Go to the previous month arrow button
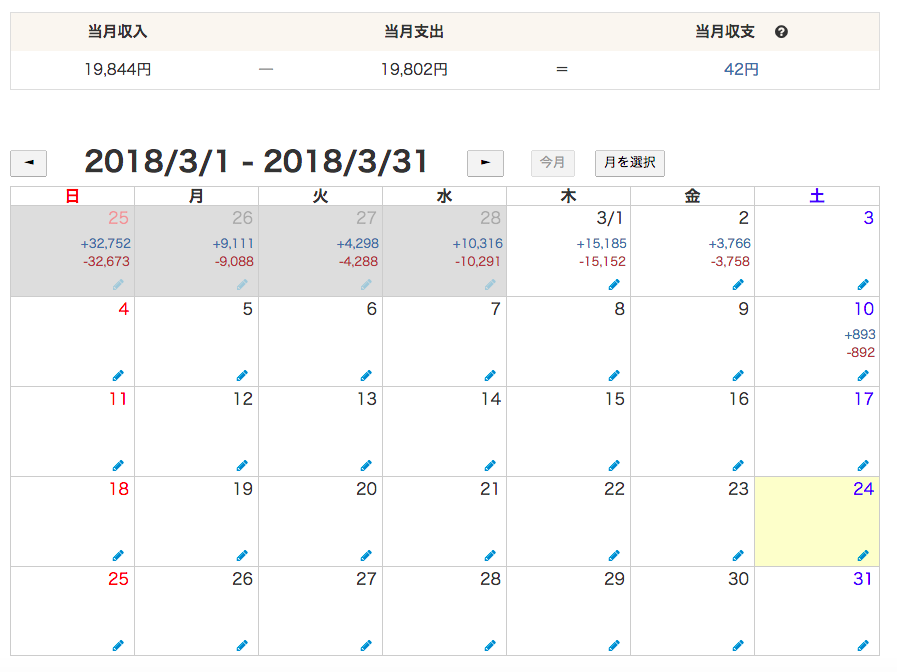Viewport: 897px width, 672px height. coord(29,163)
